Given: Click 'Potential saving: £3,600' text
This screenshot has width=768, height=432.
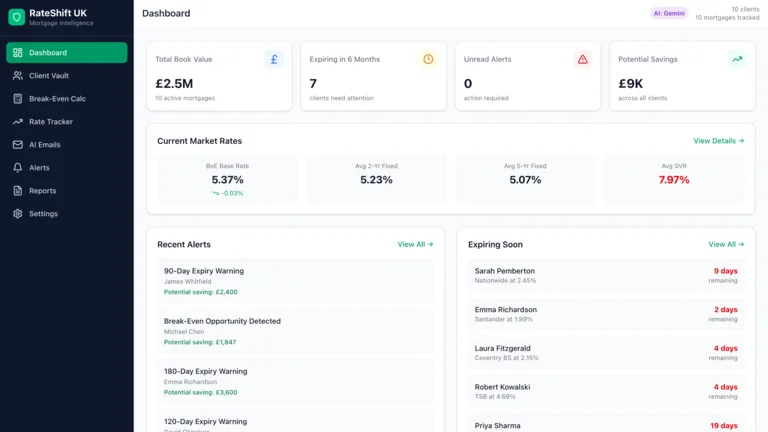Looking at the screenshot, I should pyautogui.click(x=200, y=392).
